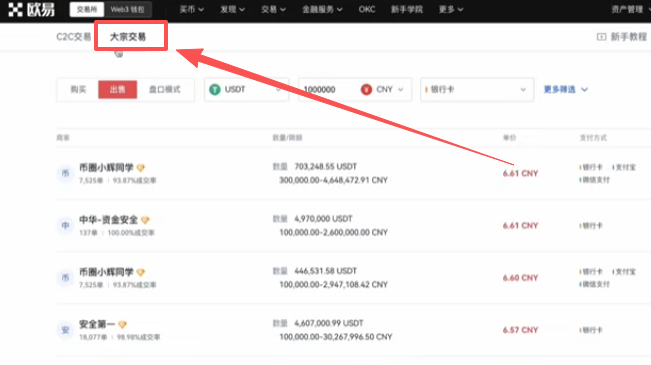The image size is (651, 365).
Task: Click the red CNY currency icon
Action: coord(366,89)
